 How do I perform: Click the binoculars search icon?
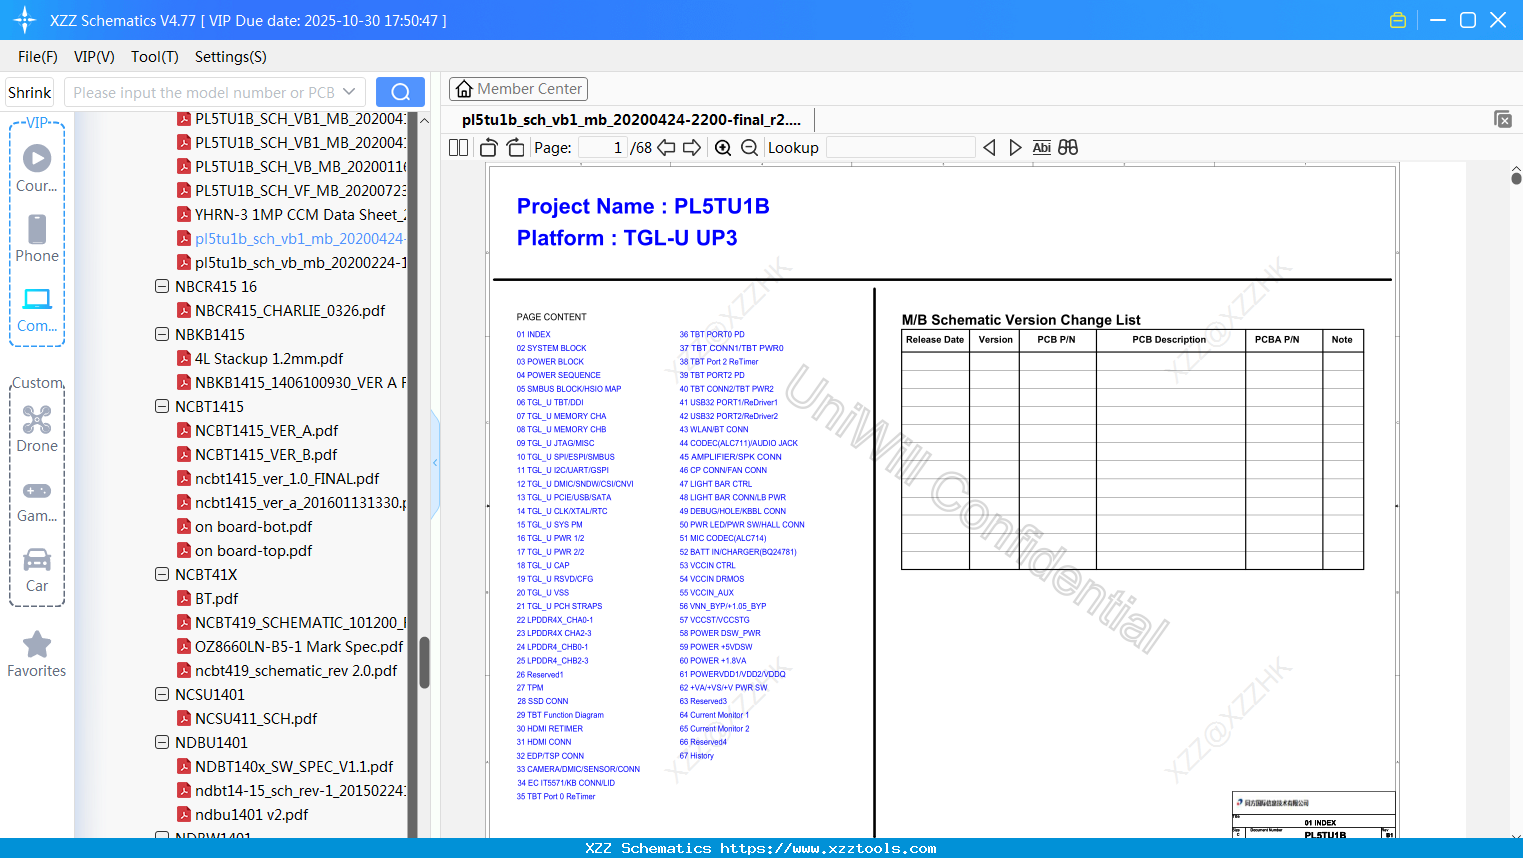[x=1068, y=148]
